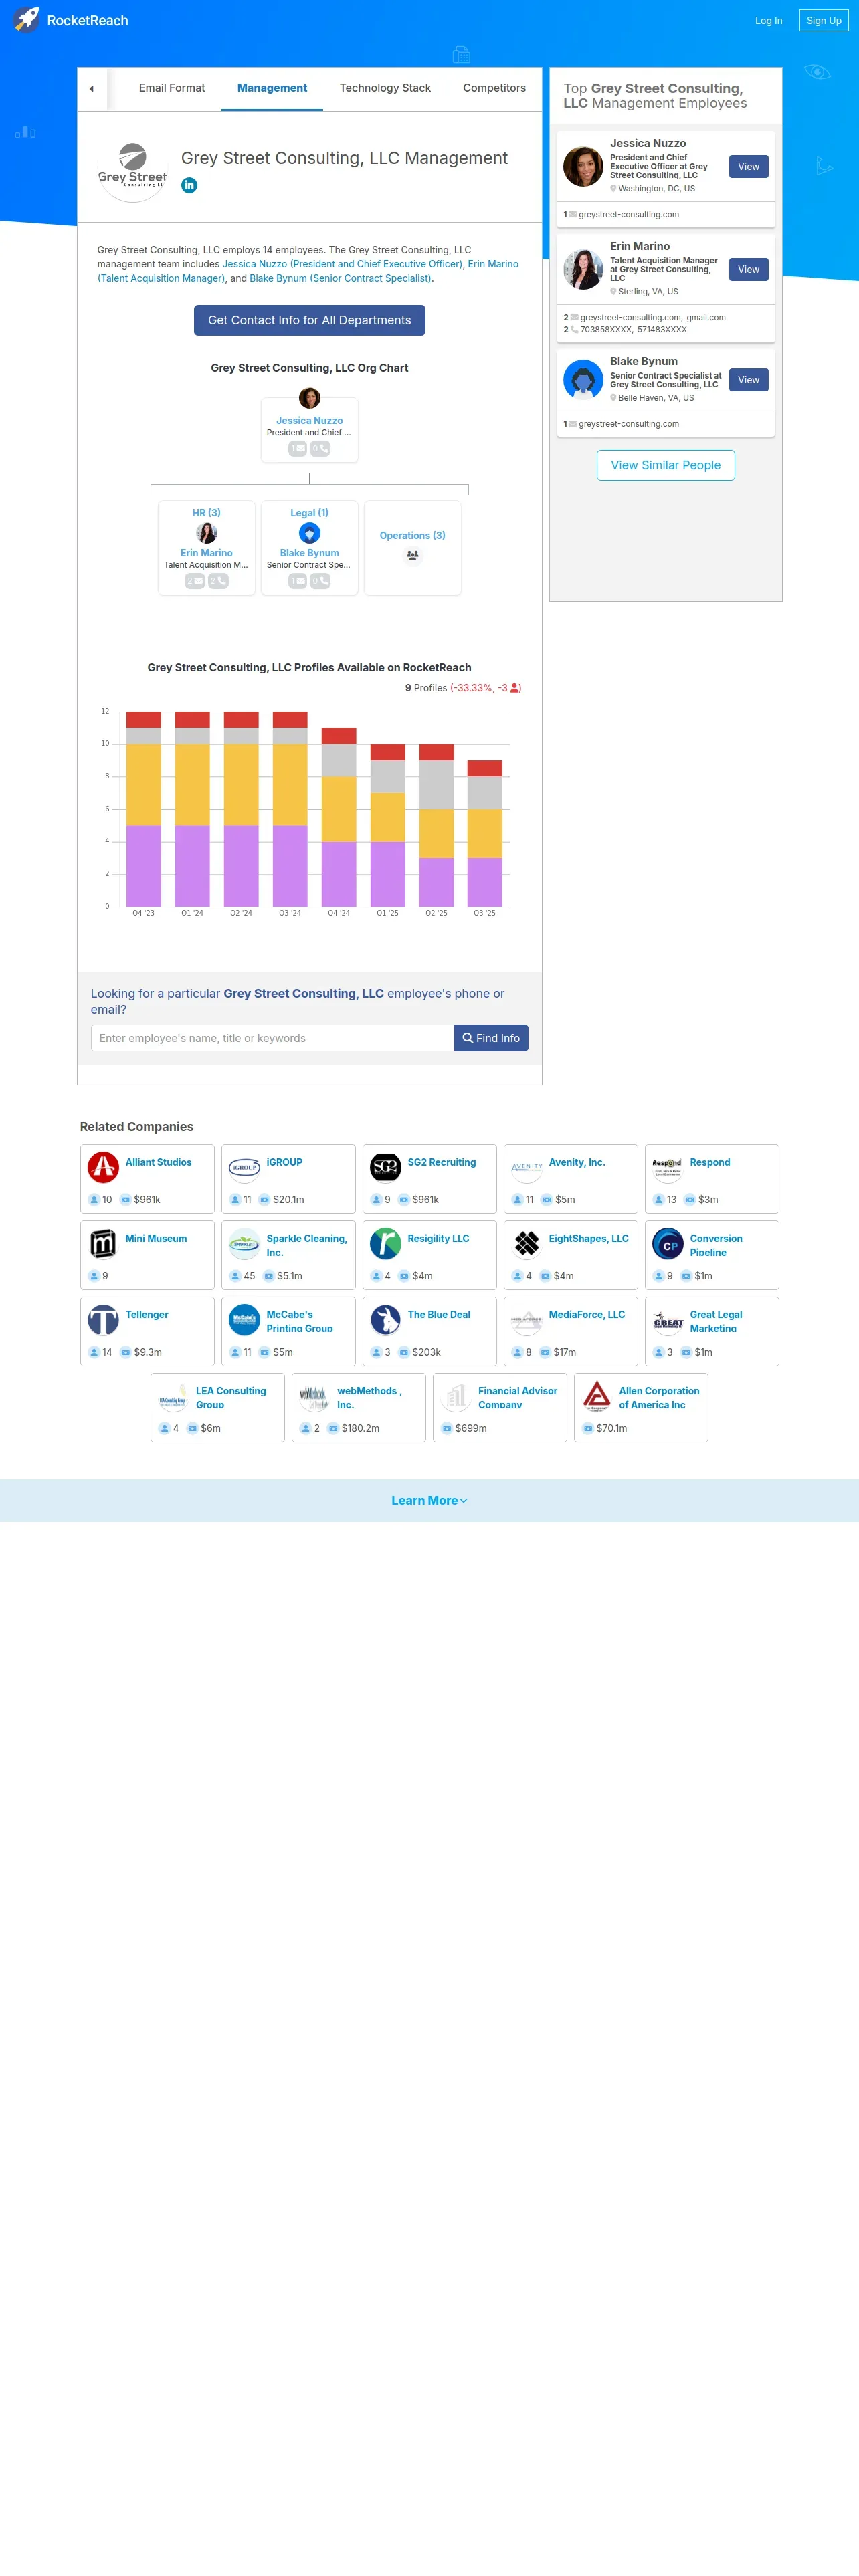Open the Tellenger logo
The width and height of the screenshot is (859, 2576).
pyautogui.click(x=104, y=1320)
